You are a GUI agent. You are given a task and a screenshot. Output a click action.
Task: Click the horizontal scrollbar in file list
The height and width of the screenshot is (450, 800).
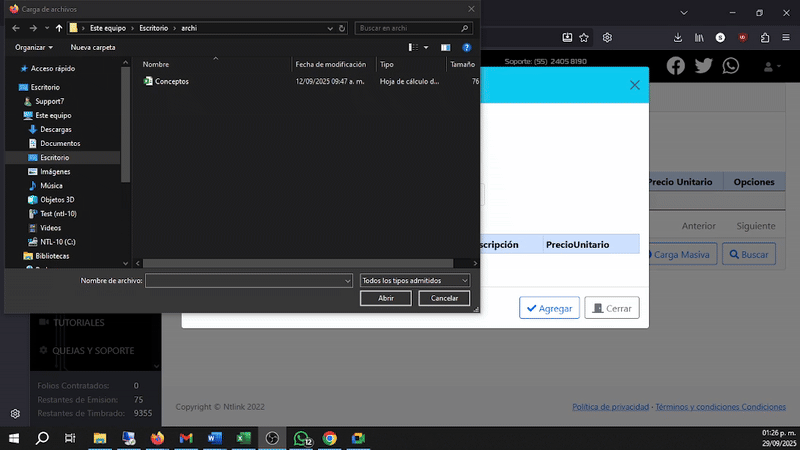click(298, 263)
